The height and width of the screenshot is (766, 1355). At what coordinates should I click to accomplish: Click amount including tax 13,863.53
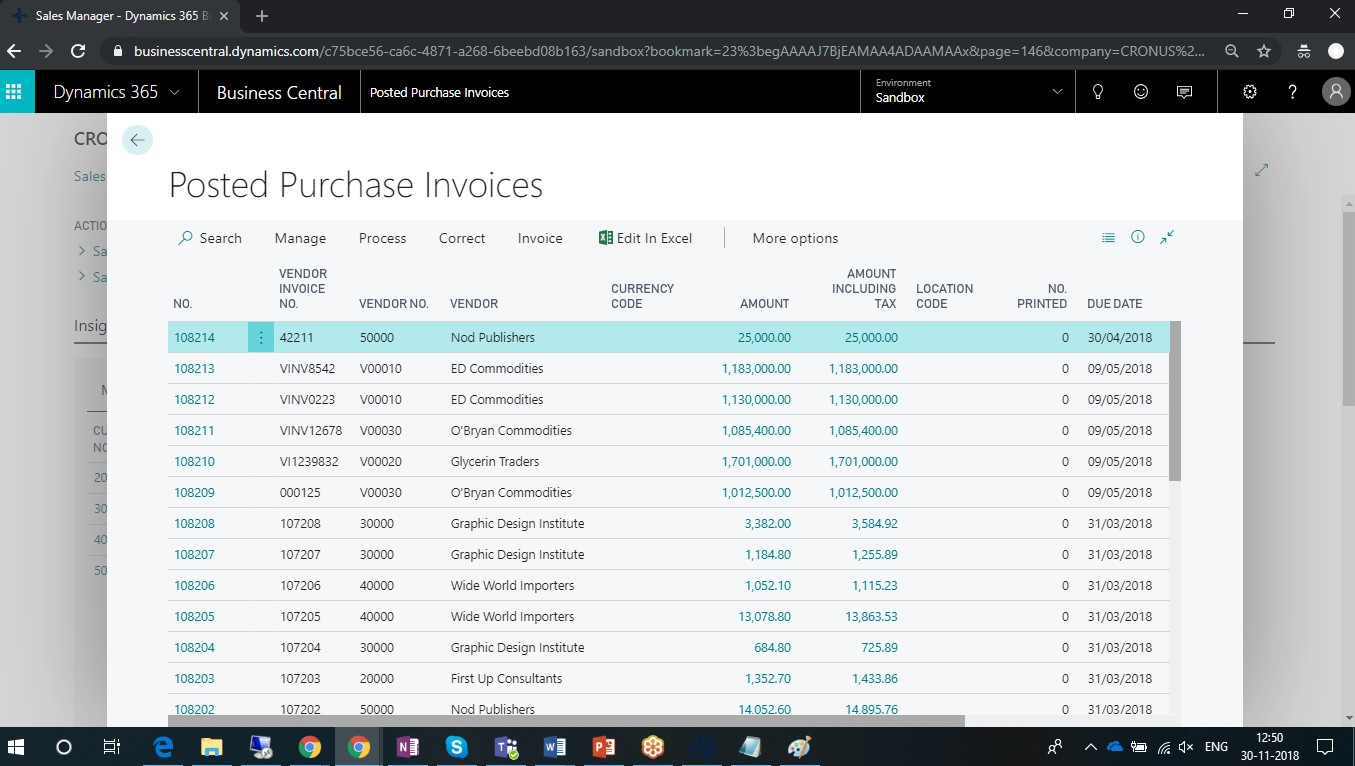point(871,617)
